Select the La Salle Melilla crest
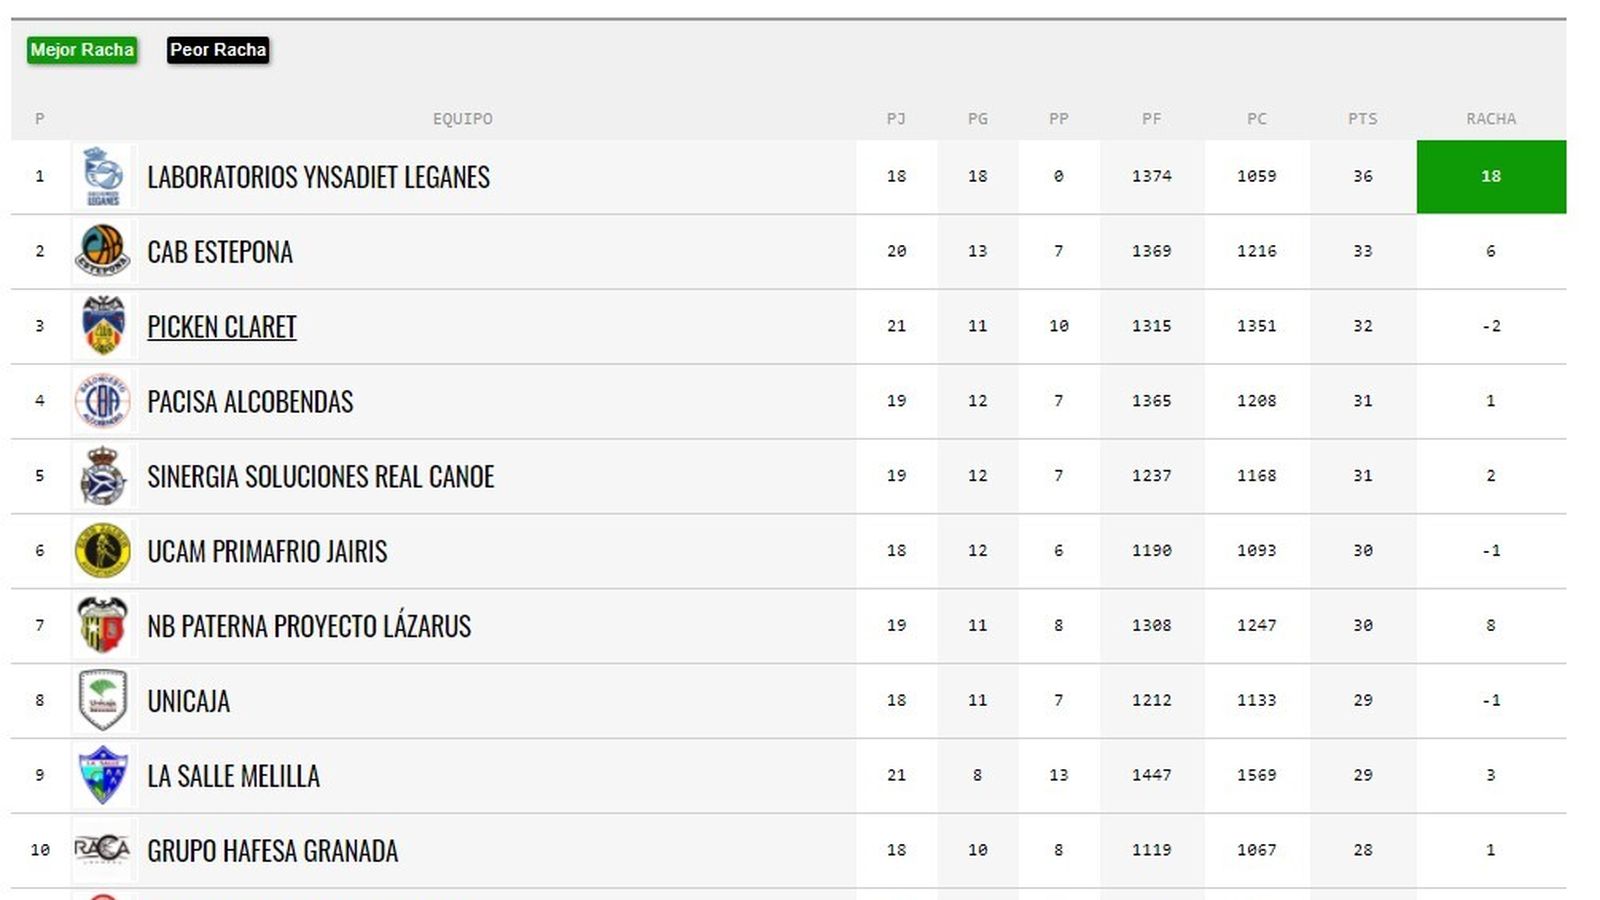The image size is (1600, 900). tap(104, 775)
